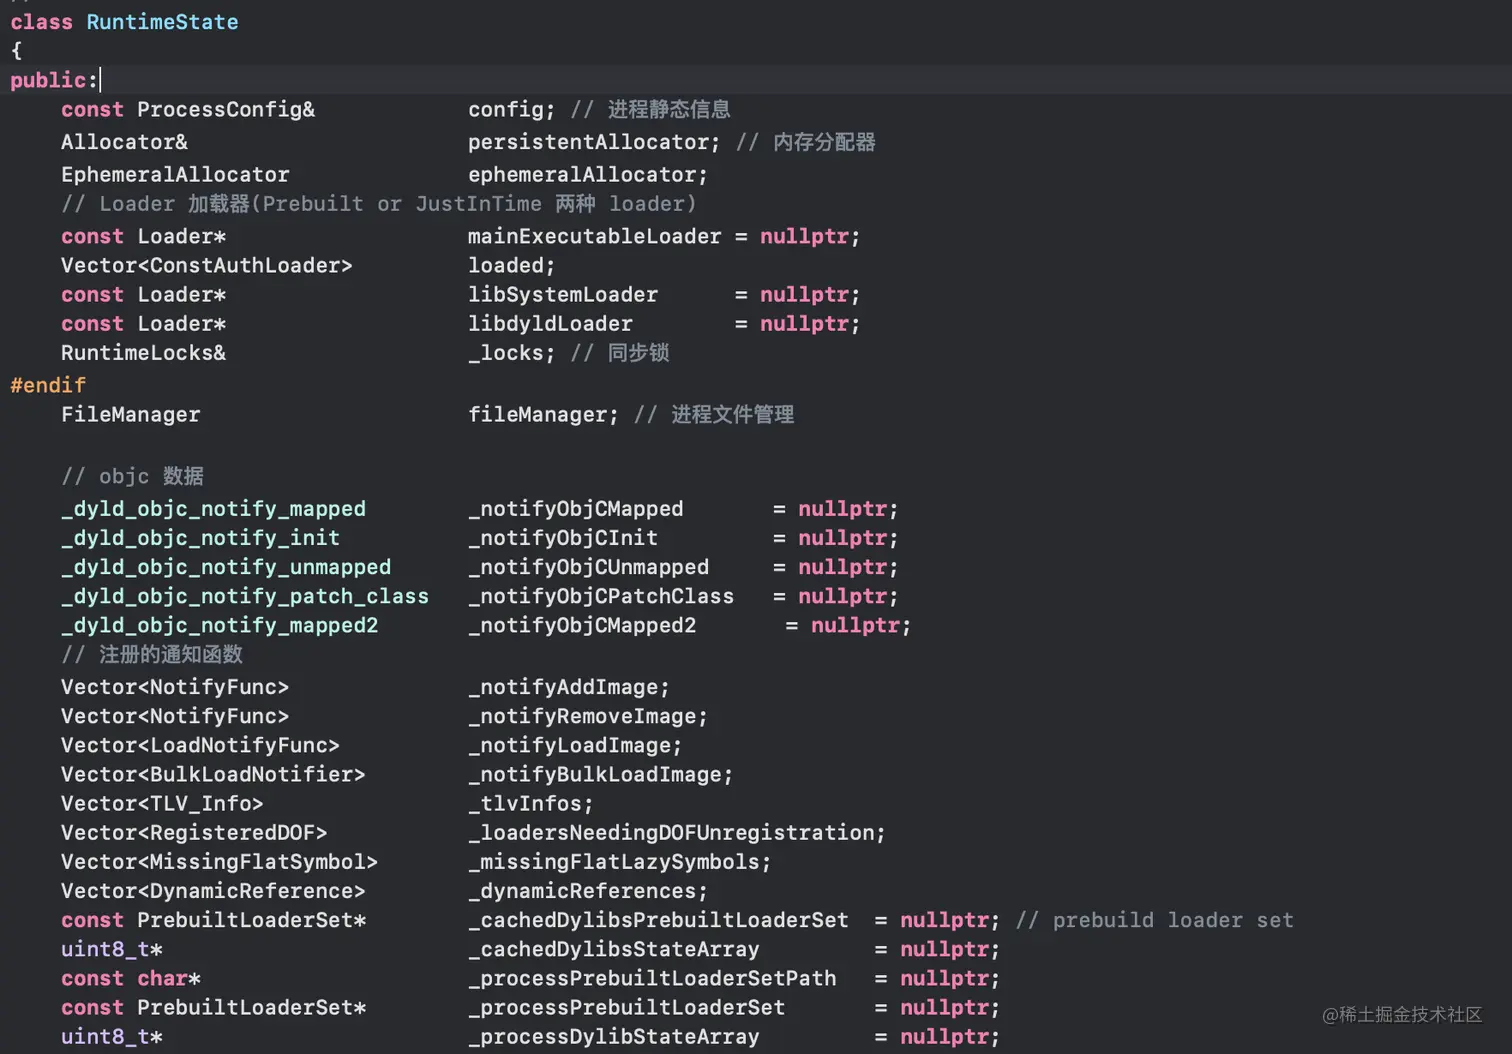This screenshot has width=1512, height=1054.
Task: Click the lowercase ephemeralAllocator variable name
Action: [x=582, y=175]
